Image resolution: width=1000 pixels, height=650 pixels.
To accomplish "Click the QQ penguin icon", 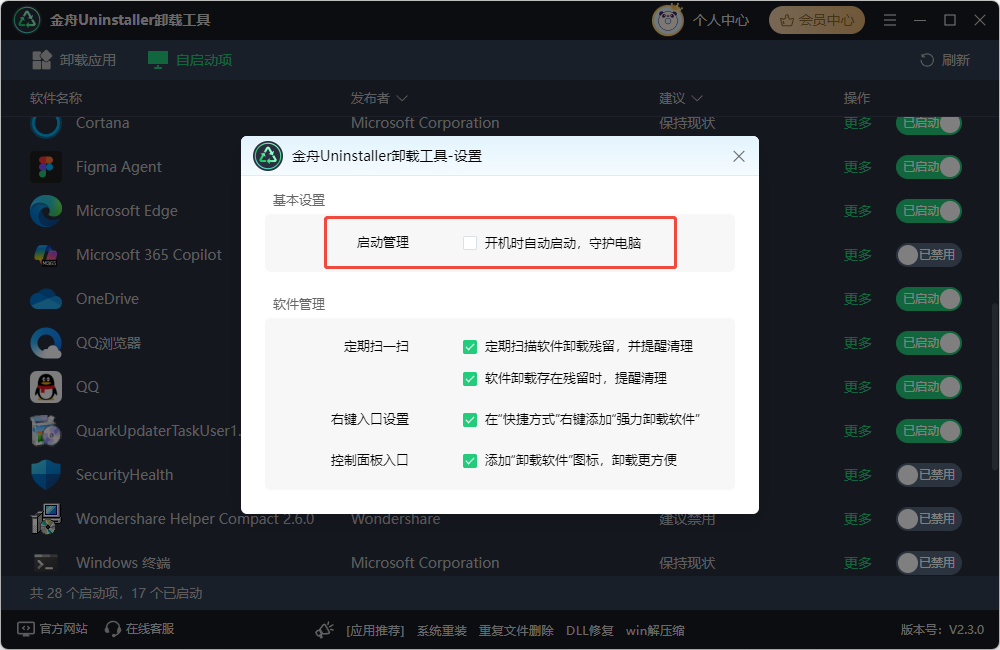I will 46,387.
